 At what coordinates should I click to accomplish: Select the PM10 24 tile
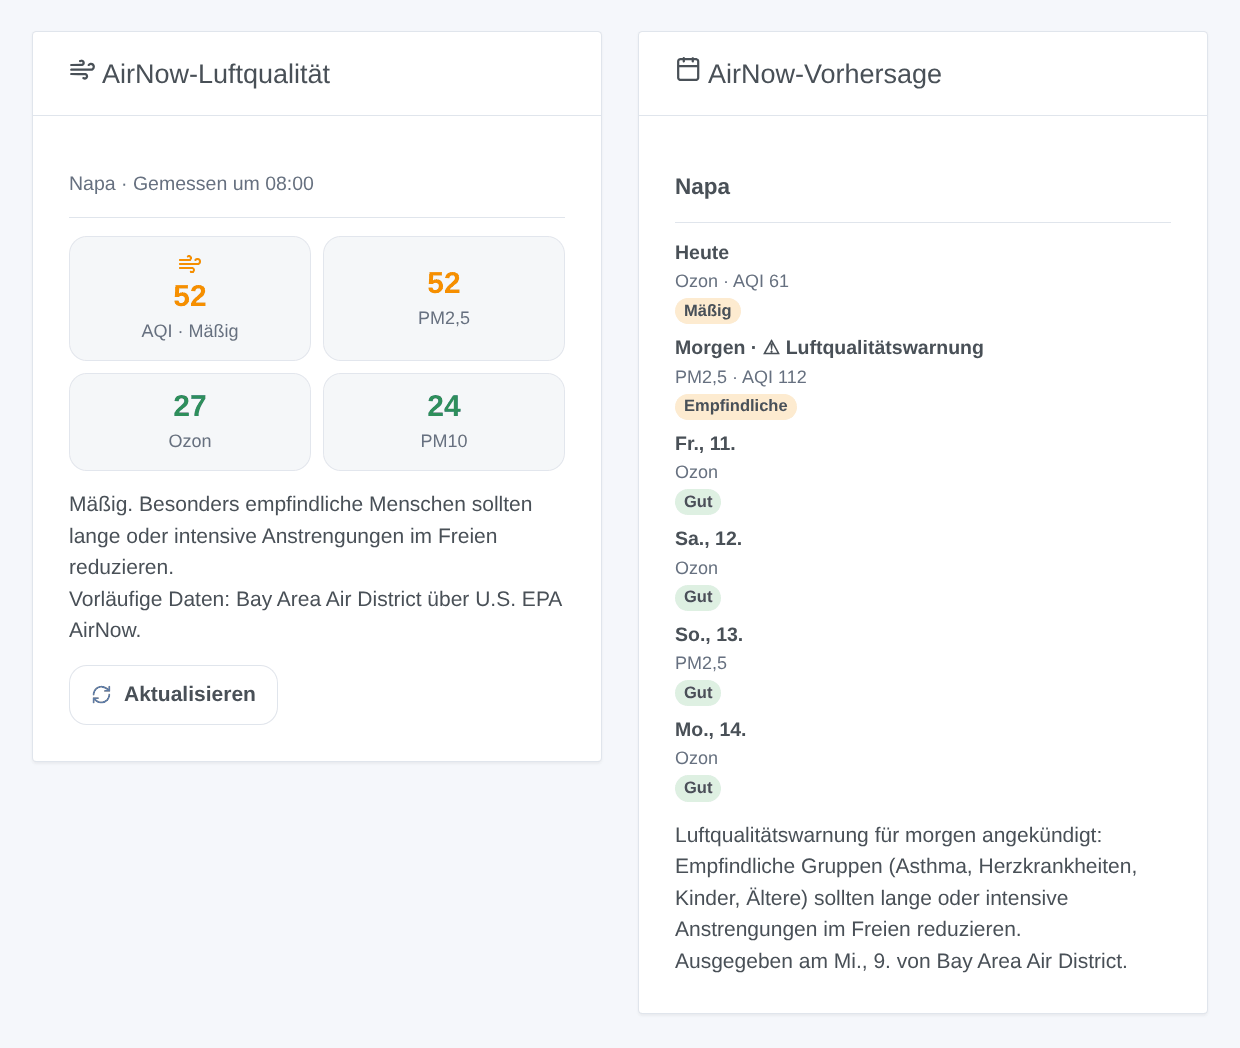pyautogui.click(x=444, y=422)
